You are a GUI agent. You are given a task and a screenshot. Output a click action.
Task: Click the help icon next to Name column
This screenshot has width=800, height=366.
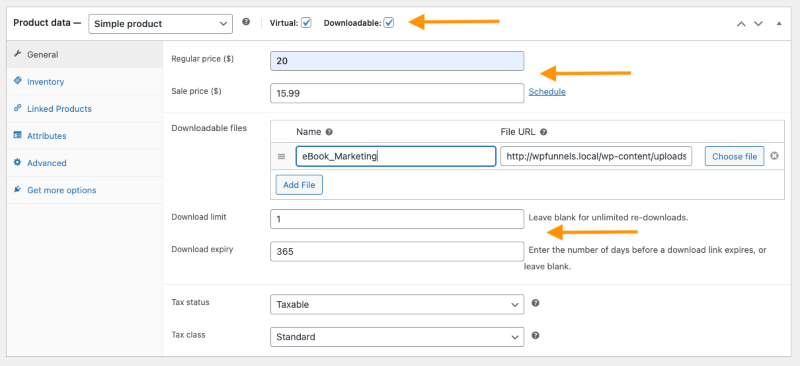(x=329, y=132)
